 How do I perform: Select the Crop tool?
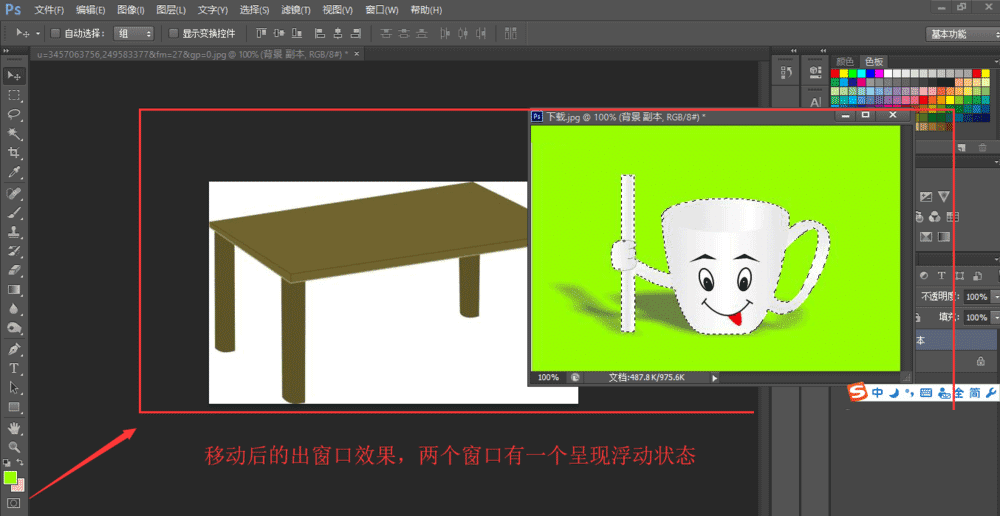tap(14, 153)
